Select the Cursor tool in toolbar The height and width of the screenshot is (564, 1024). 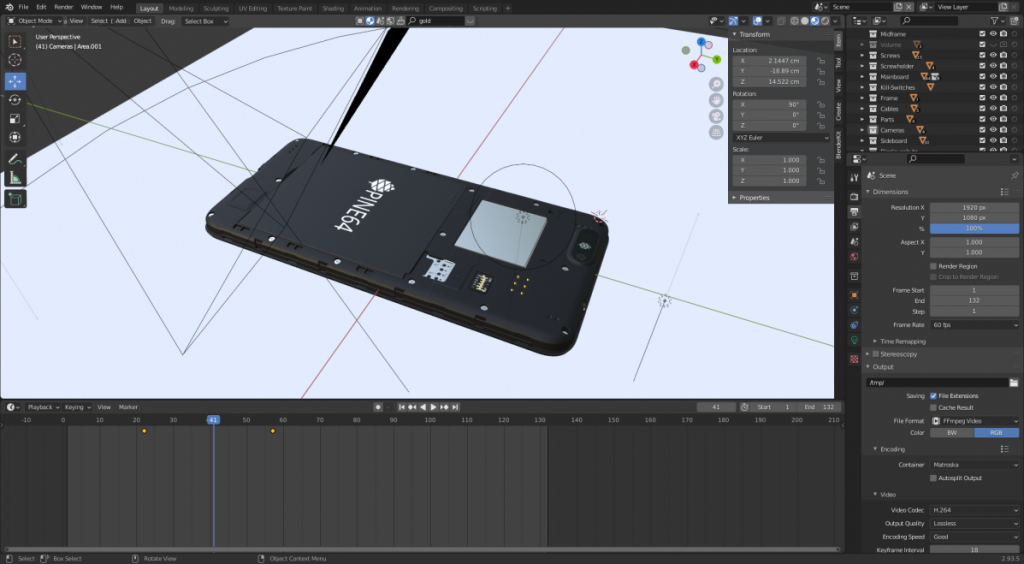click(15, 60)
